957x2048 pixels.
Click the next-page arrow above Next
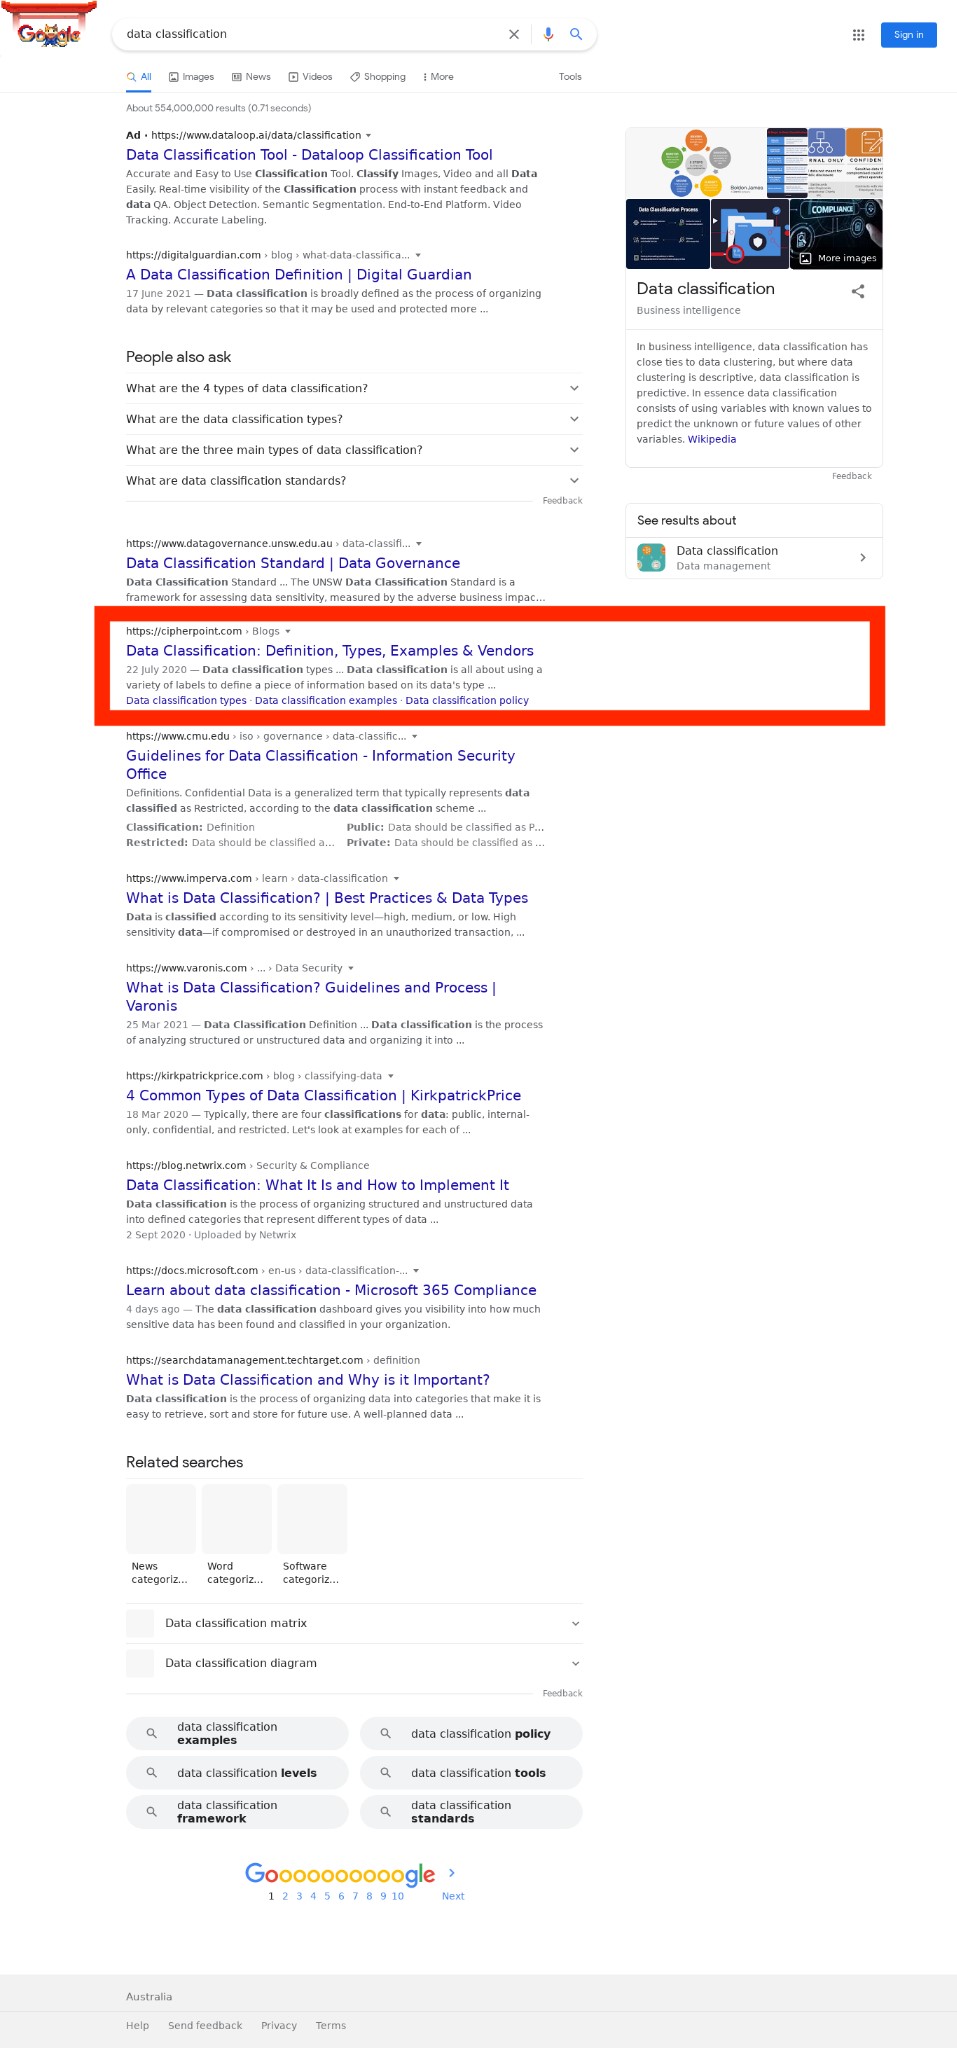pyautogui.click(x=452, y=1872)
